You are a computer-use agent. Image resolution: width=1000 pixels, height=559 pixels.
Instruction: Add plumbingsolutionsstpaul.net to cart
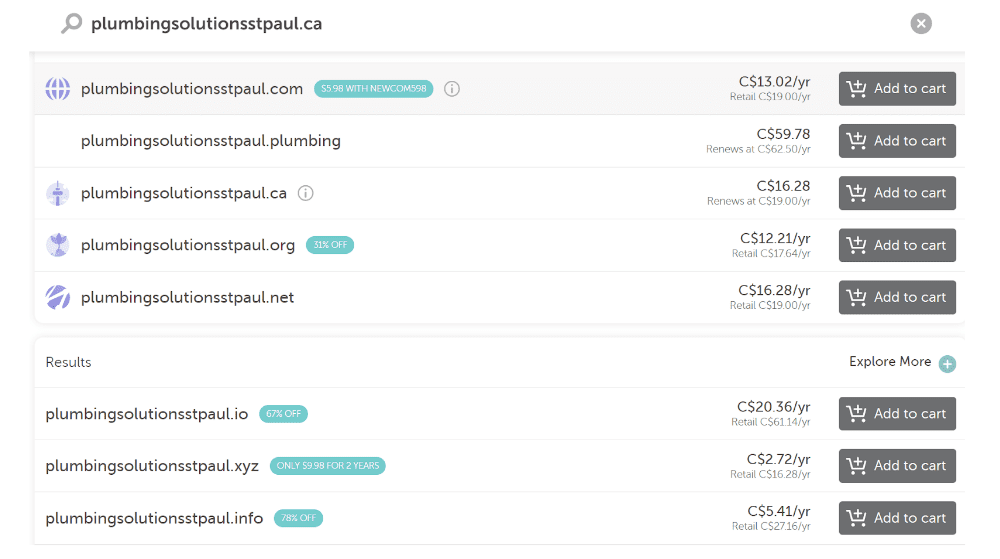pyautogui.click(x=897, y=297)
